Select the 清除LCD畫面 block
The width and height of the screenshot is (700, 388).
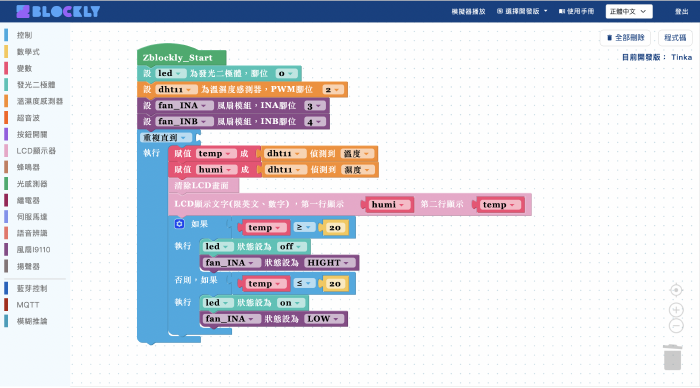(x=203, y=185)
